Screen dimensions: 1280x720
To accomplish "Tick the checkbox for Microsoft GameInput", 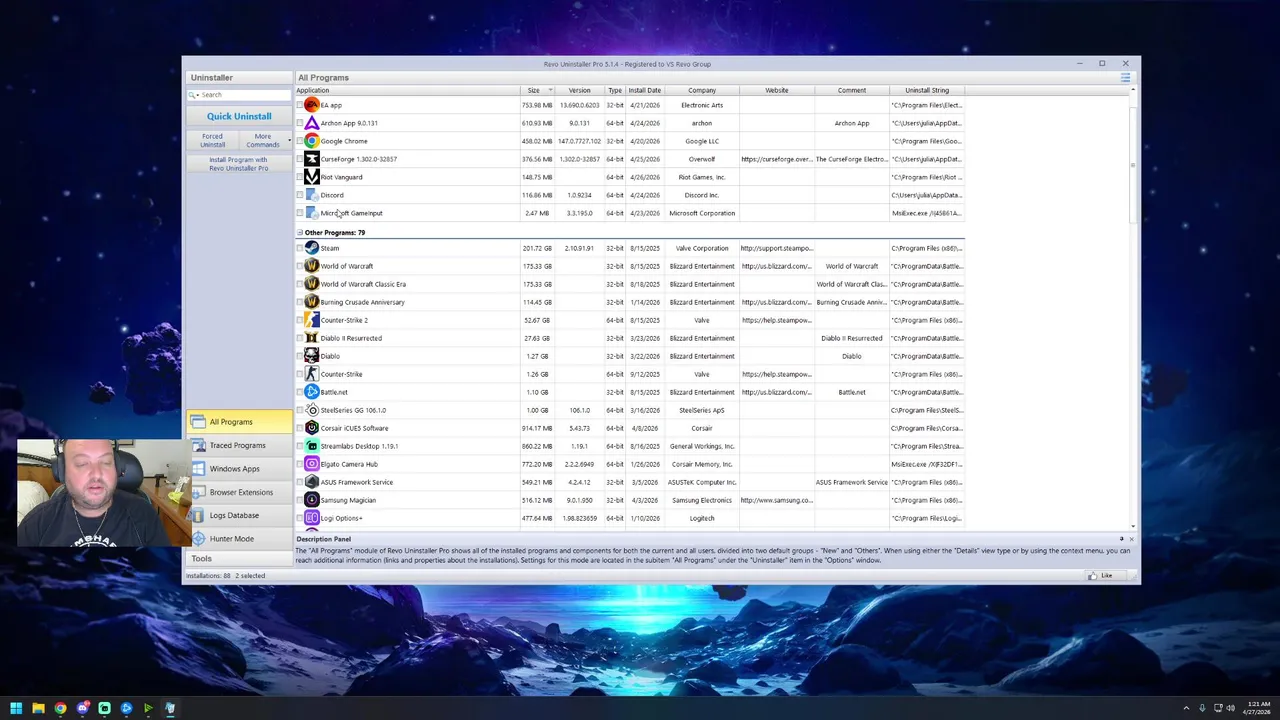I will pyautogui.click(x=300, y=213).
